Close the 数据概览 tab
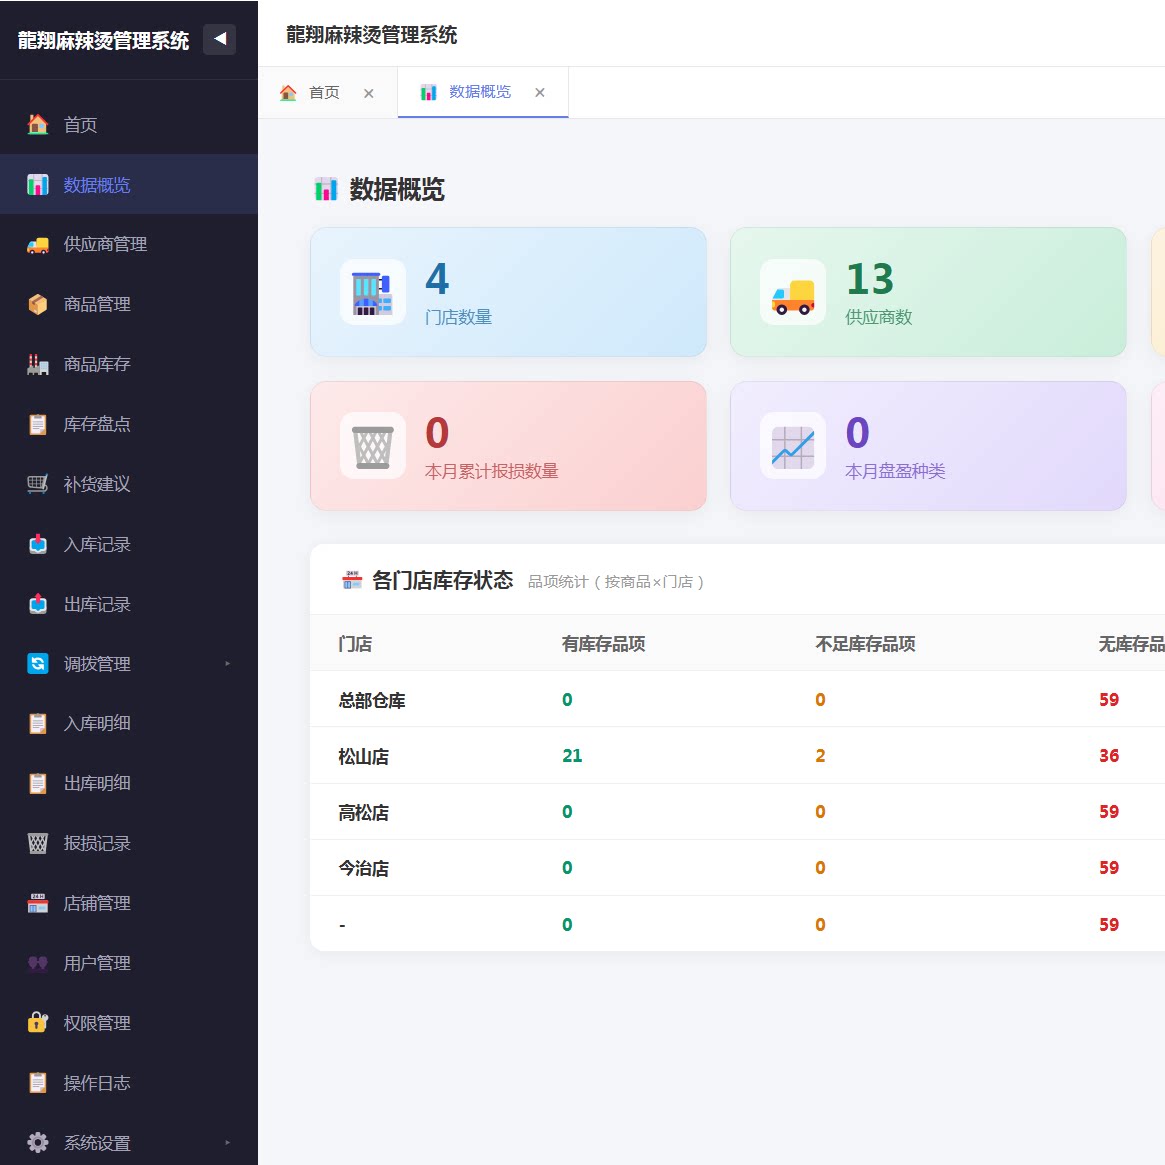The width and height of the screenshot is (1165, 1165). point(540,92)
